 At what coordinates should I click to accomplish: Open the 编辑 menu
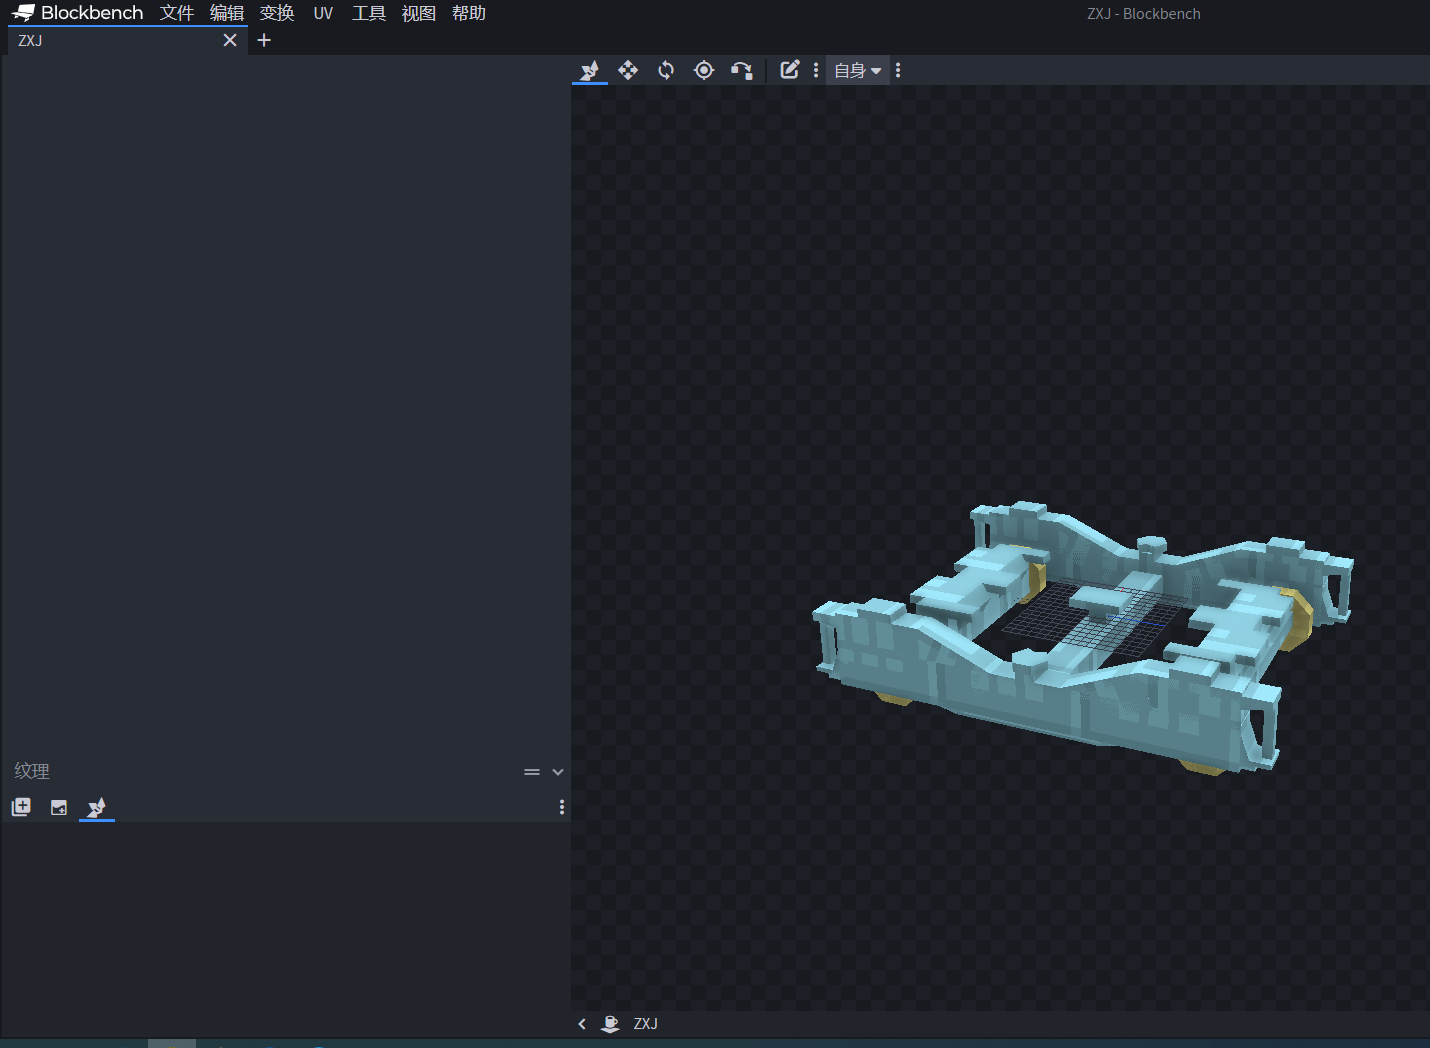click(x=227, y=13)
